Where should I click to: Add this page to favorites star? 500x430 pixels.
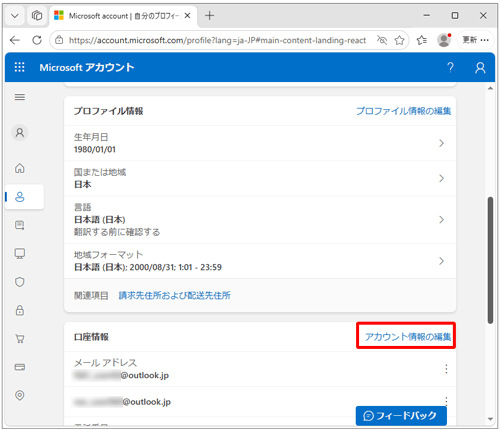399,40
